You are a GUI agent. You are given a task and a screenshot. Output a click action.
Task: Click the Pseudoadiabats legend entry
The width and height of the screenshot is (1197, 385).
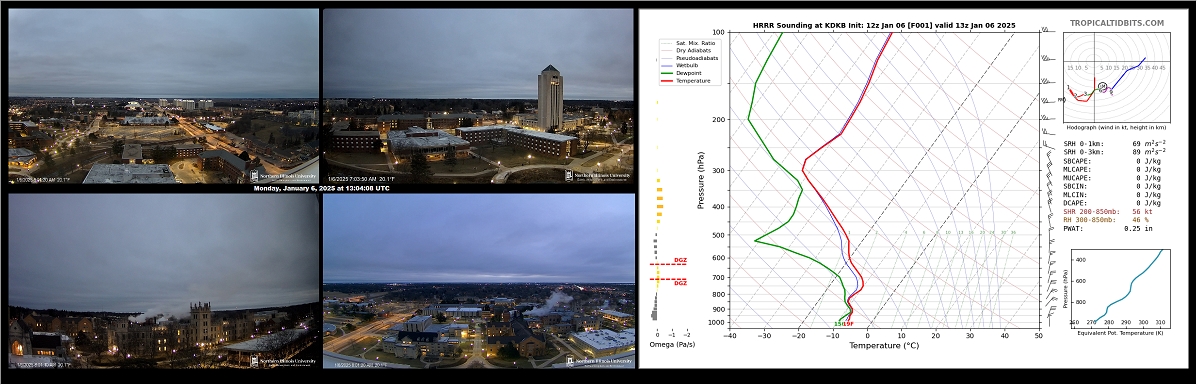point(688,58)
